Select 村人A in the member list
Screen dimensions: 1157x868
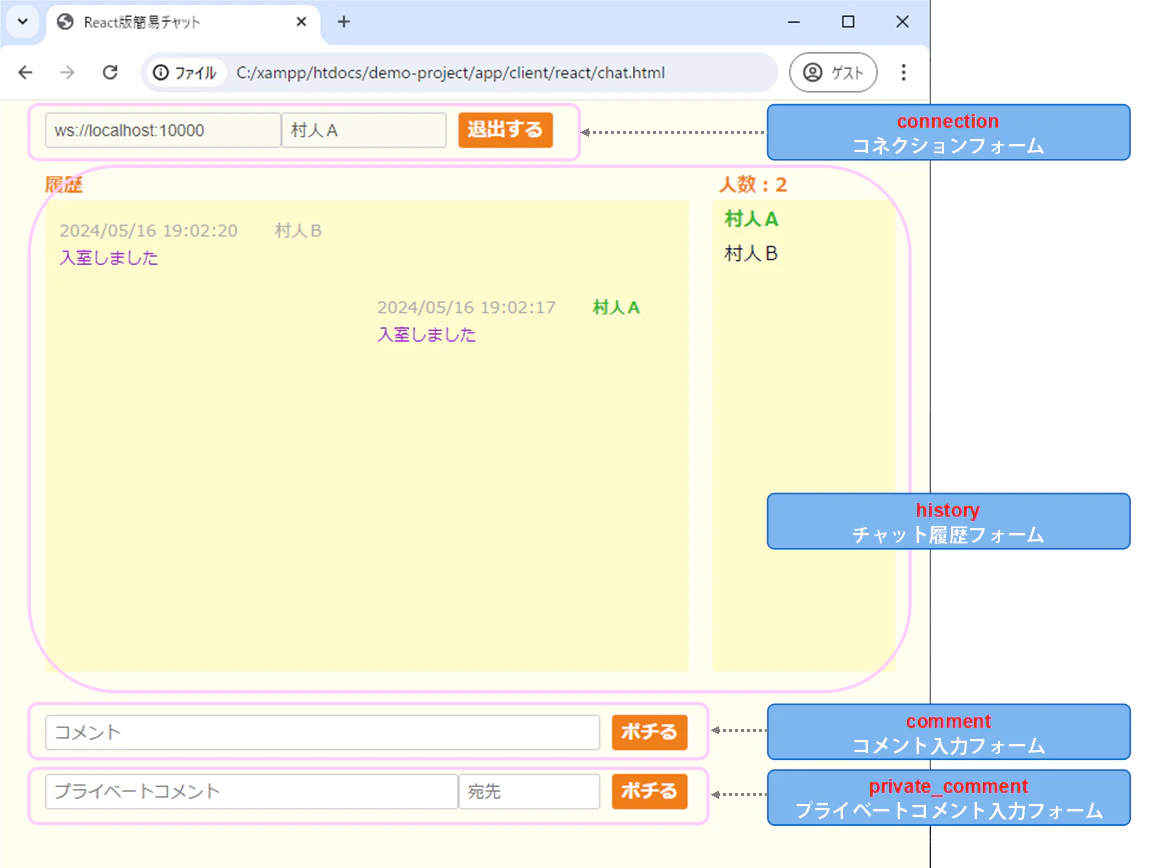[x=751, y=219]
